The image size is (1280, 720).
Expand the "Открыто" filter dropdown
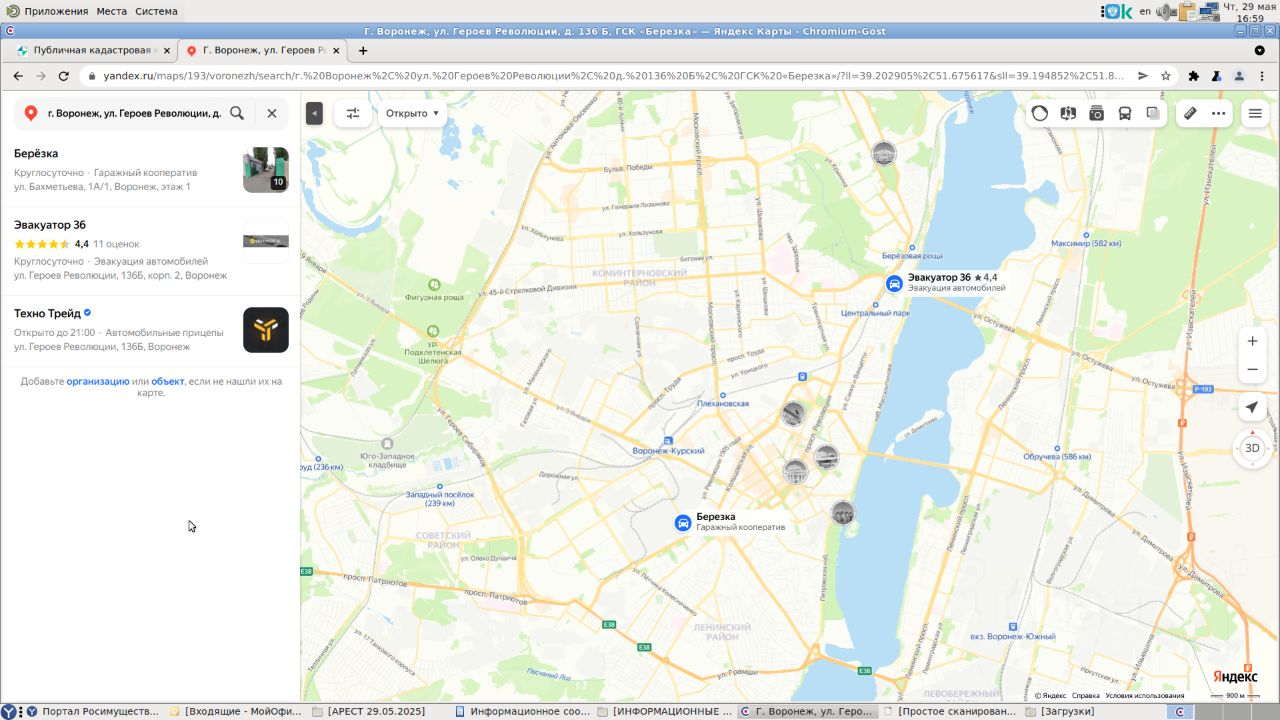[x=412, y=113]
